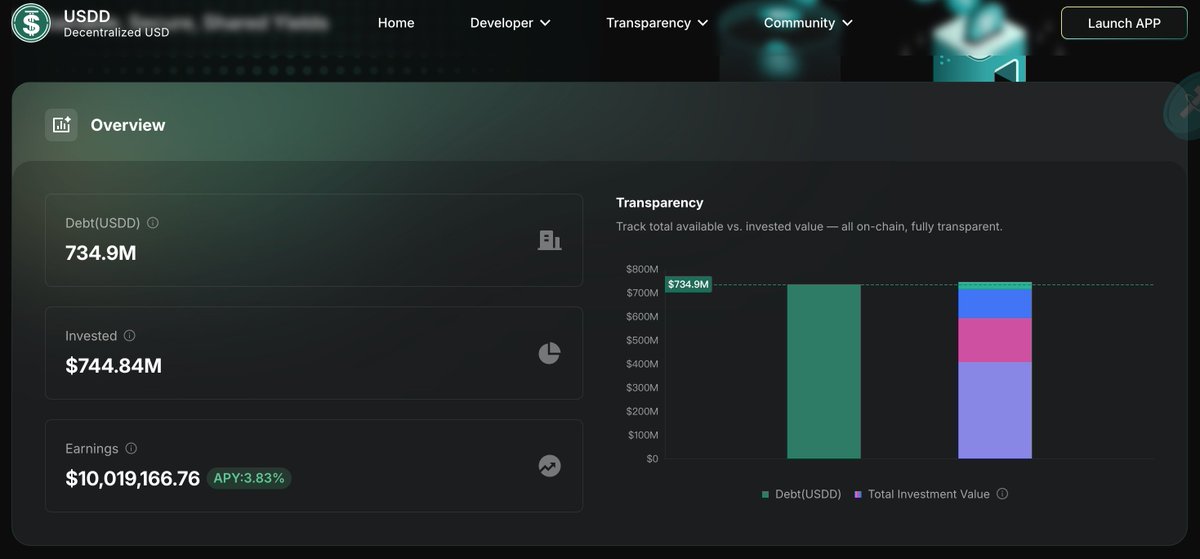
Task: Click the 734.9M debt value
Action: click(101, 253)
